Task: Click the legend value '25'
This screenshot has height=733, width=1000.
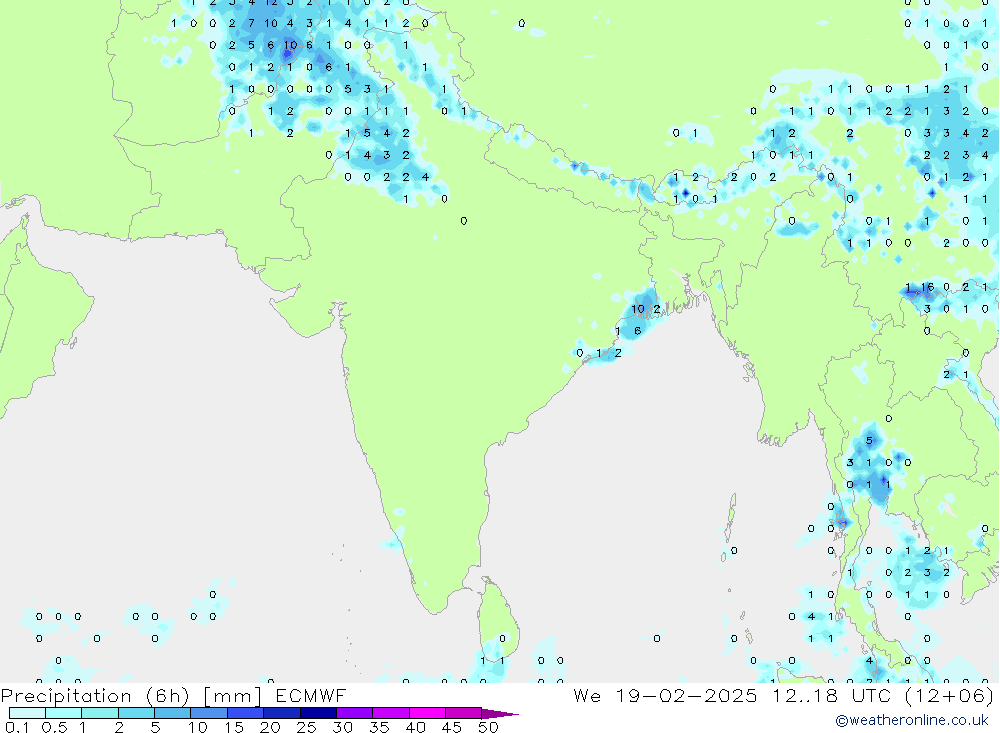Action: 307,727
